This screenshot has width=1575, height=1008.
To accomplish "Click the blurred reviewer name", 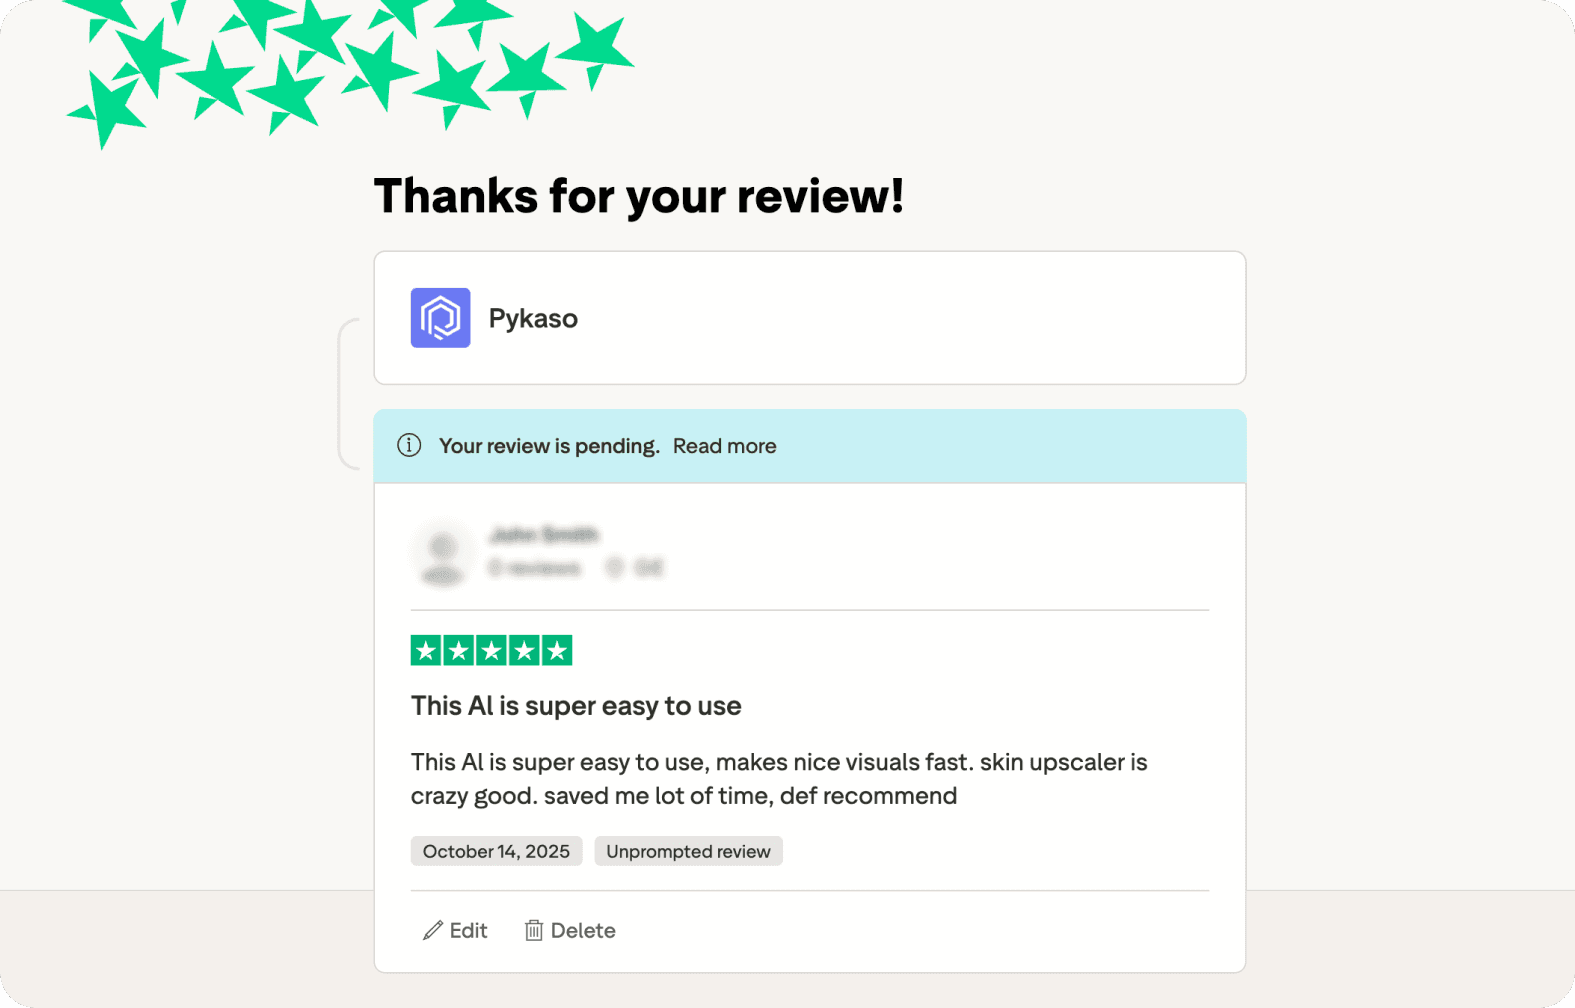I will 544,535.
